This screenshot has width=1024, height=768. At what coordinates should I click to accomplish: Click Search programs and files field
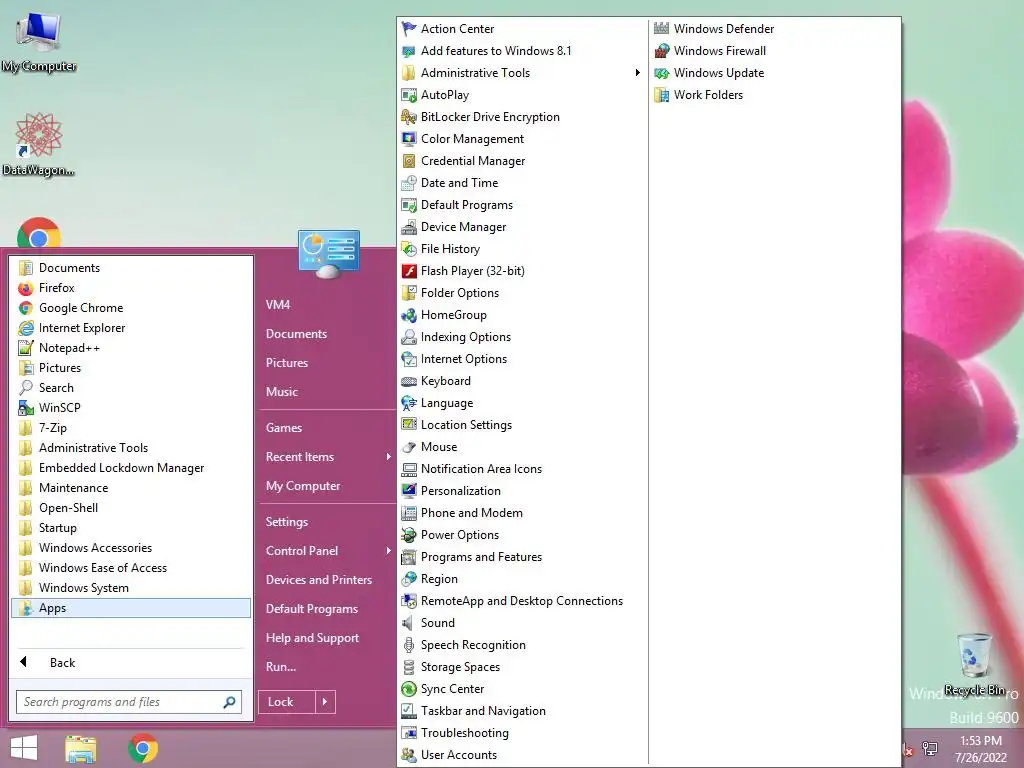118,702
